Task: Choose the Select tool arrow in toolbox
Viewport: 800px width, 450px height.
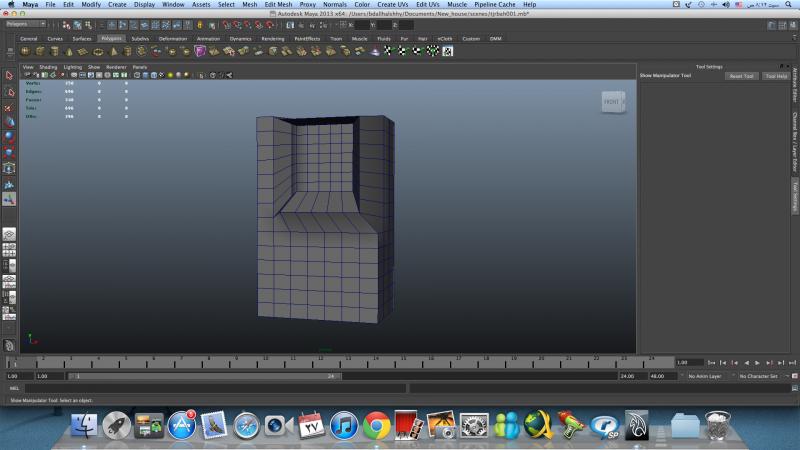Action: click(9, 75)
